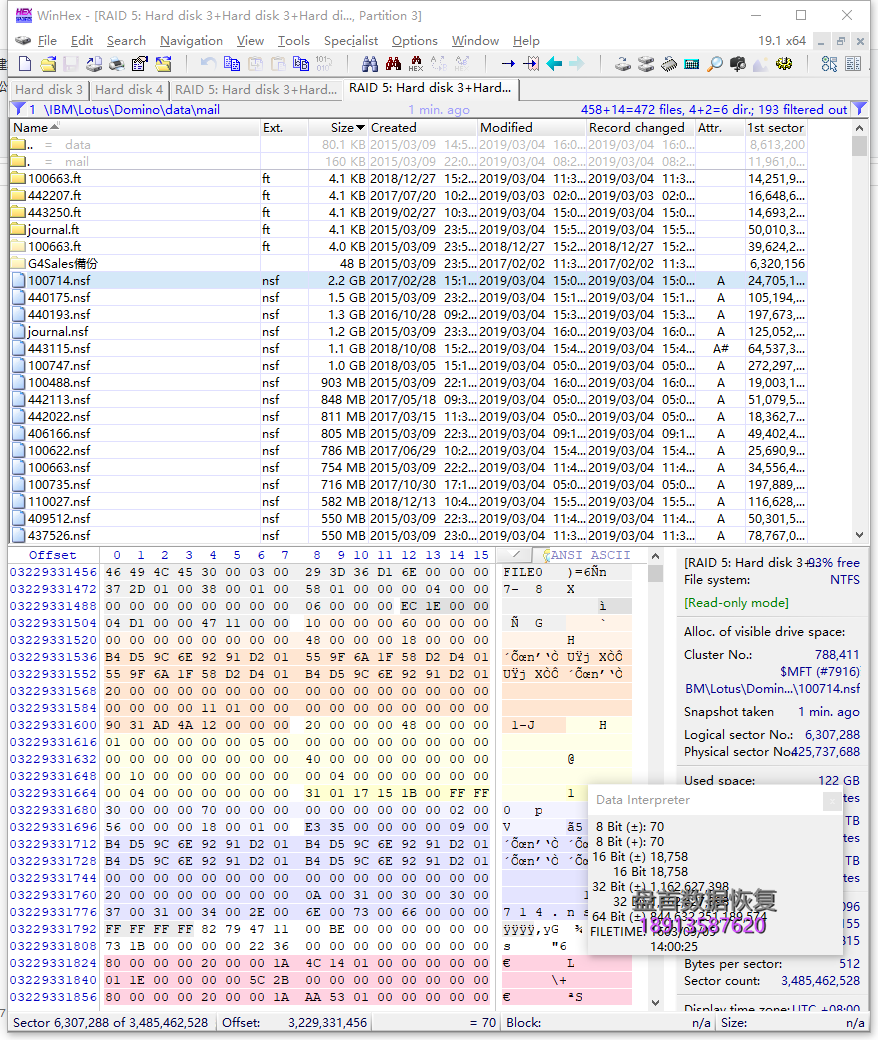Open the View menu

pos(250,40)
